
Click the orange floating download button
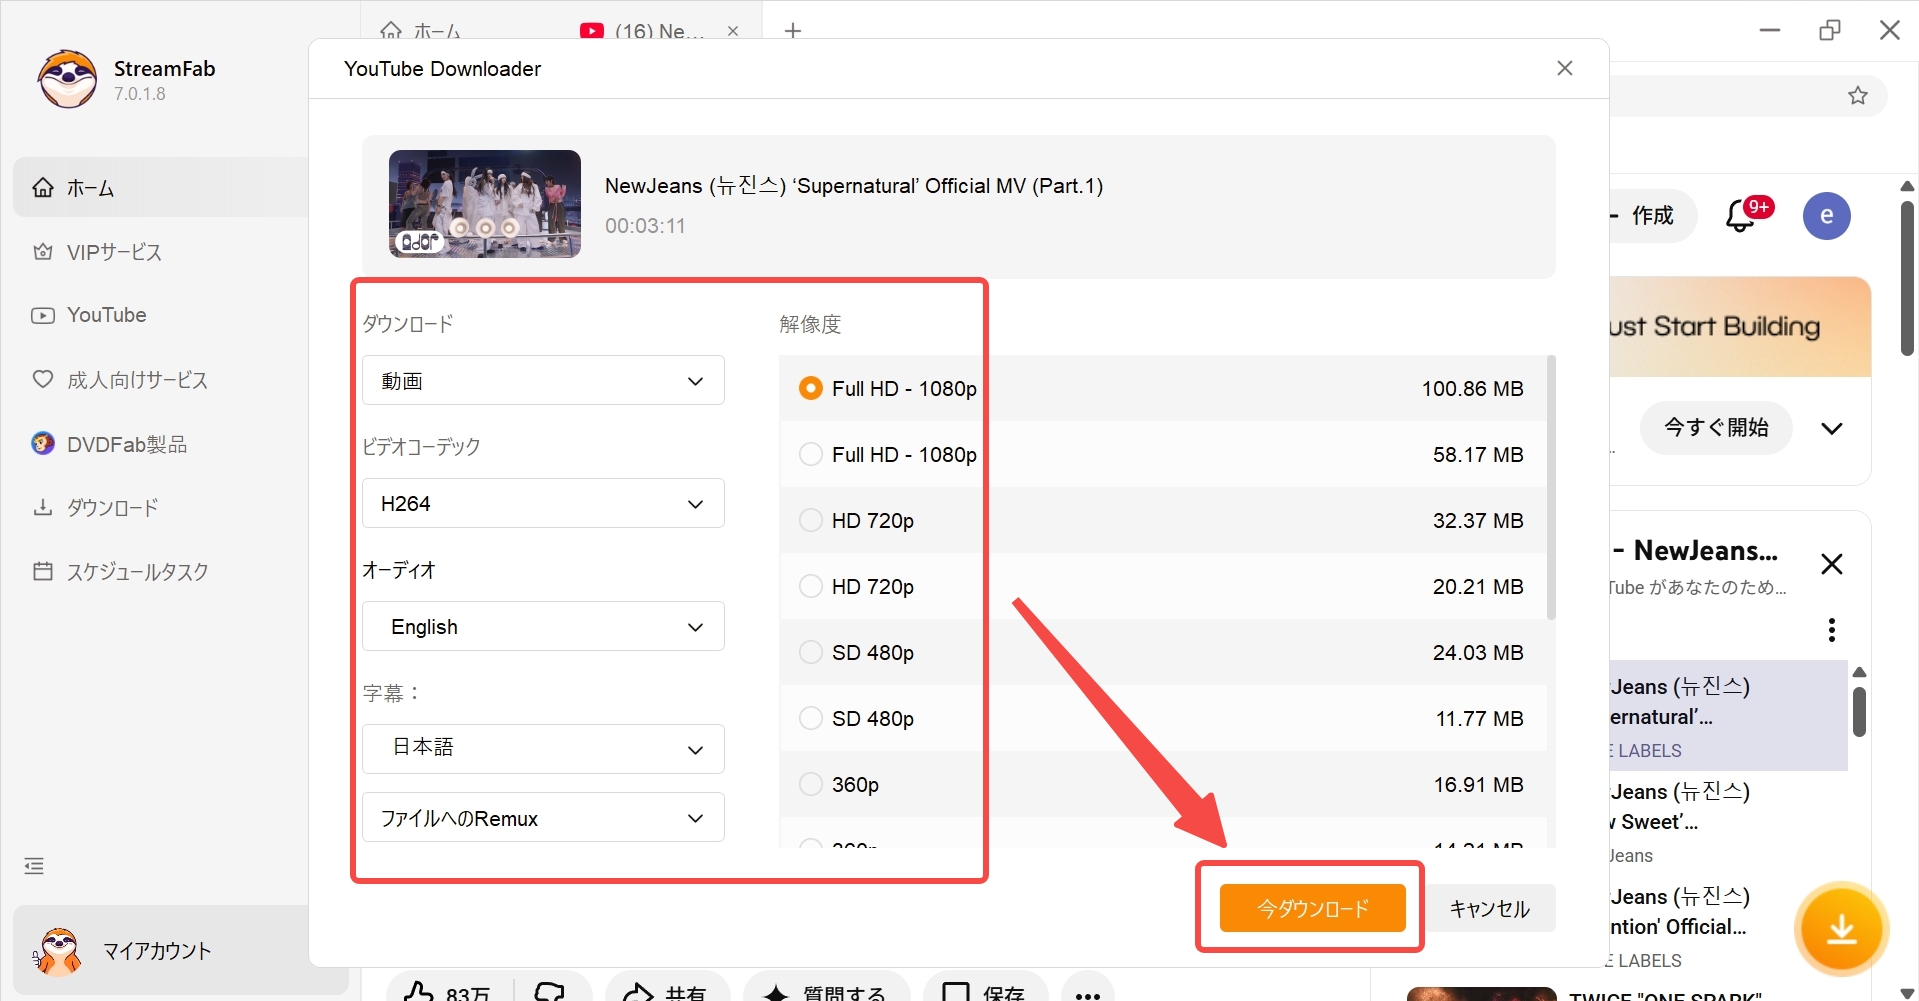pos(1842,930)
